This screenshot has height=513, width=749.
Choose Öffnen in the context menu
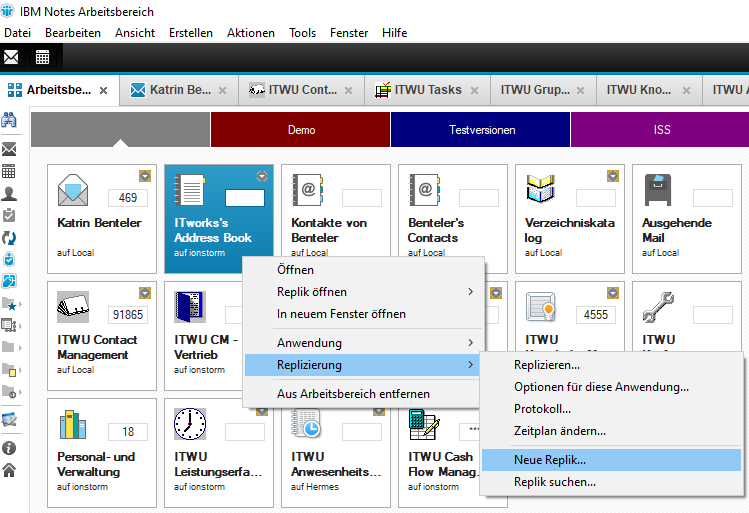tap(364, 270)
